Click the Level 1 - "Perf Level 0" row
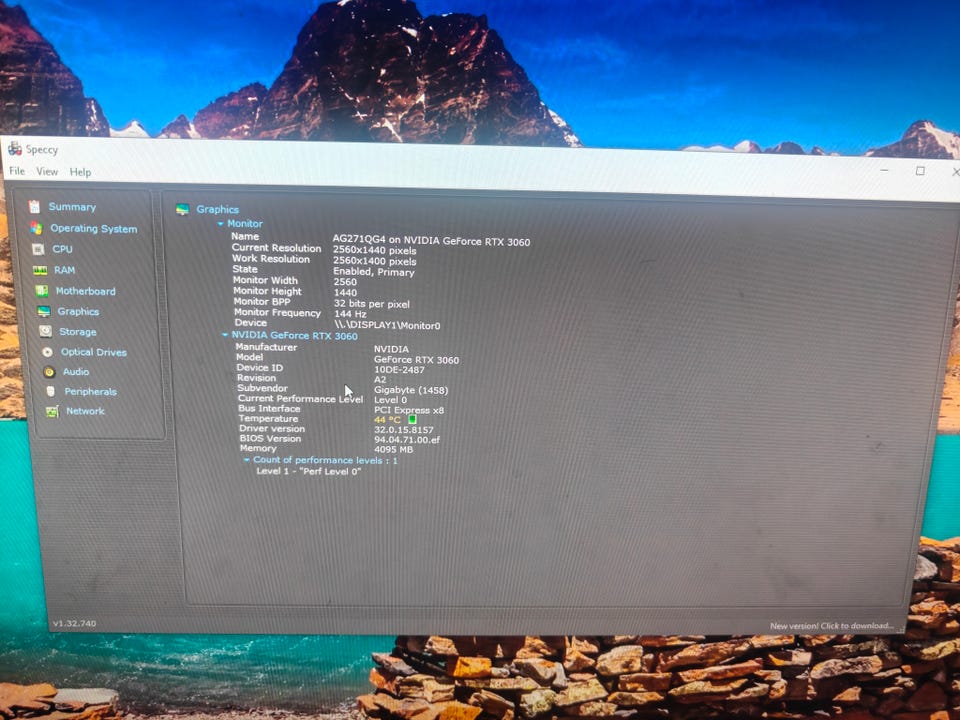 click(x=309, y=471)
